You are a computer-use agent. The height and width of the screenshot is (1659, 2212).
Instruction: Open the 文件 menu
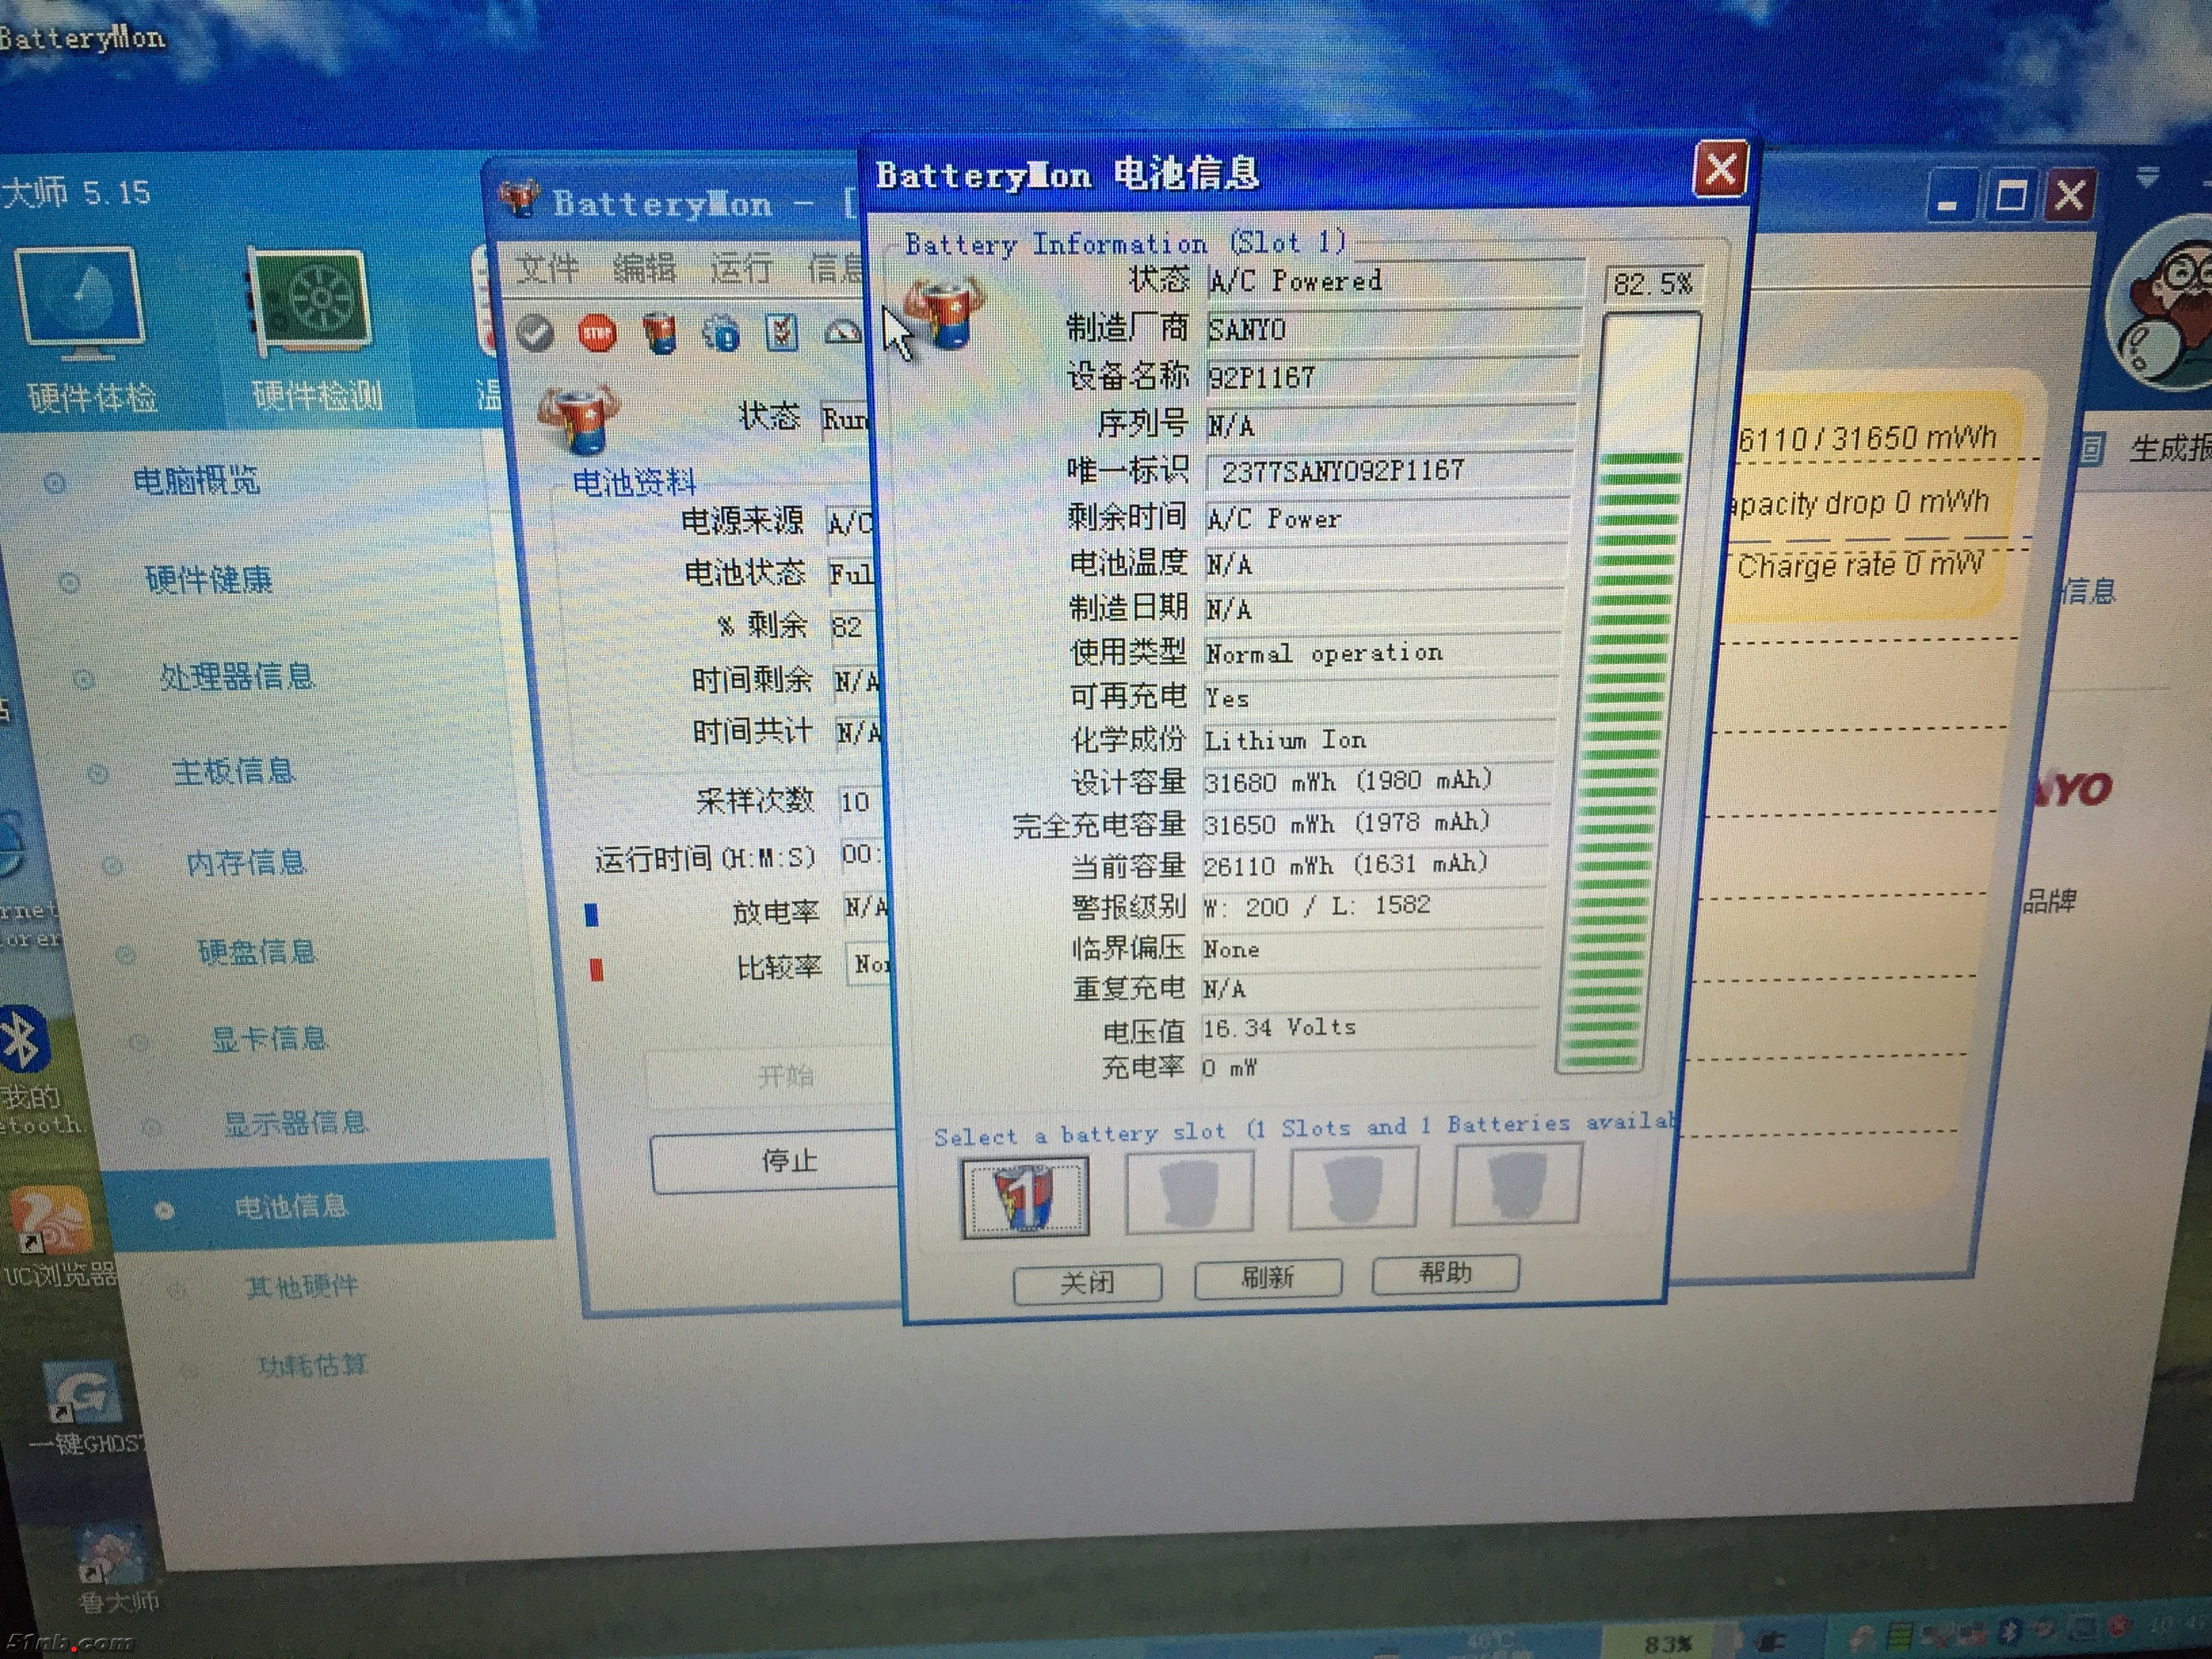point(547,268)
